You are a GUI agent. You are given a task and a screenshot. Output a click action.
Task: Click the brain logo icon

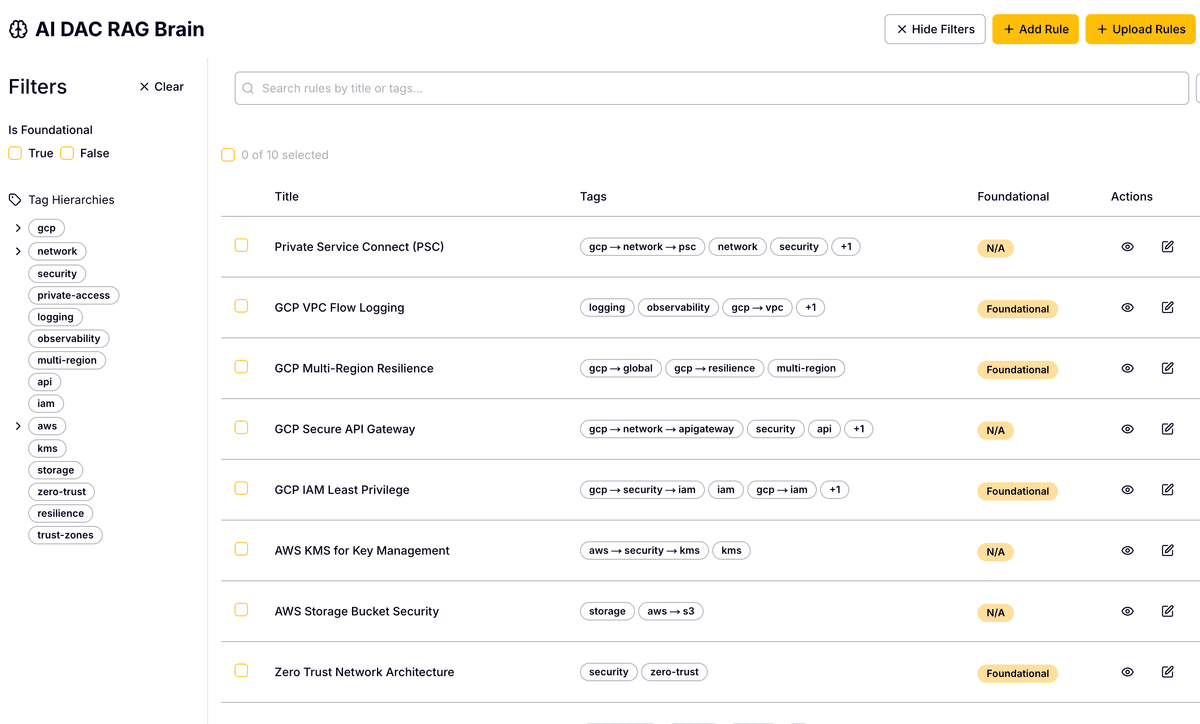tap(17, 29)
